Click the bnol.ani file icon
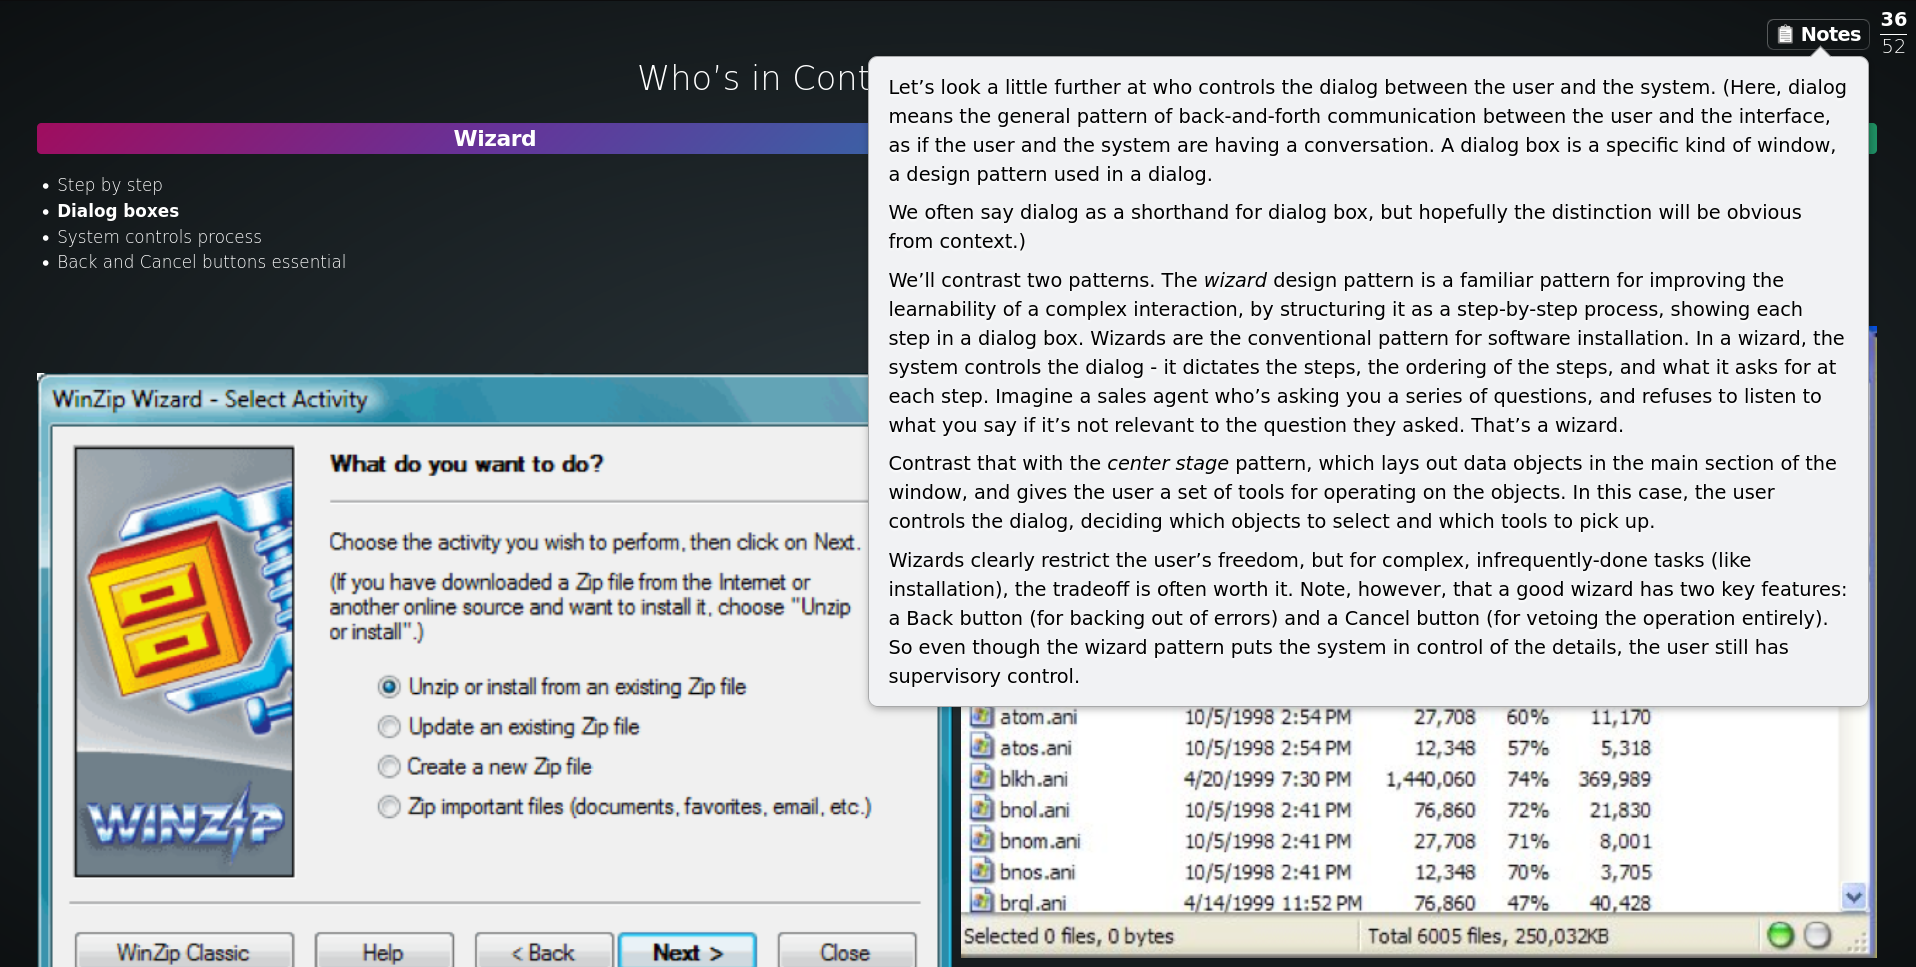This screenshot has width=1916, height=967. 981,809
